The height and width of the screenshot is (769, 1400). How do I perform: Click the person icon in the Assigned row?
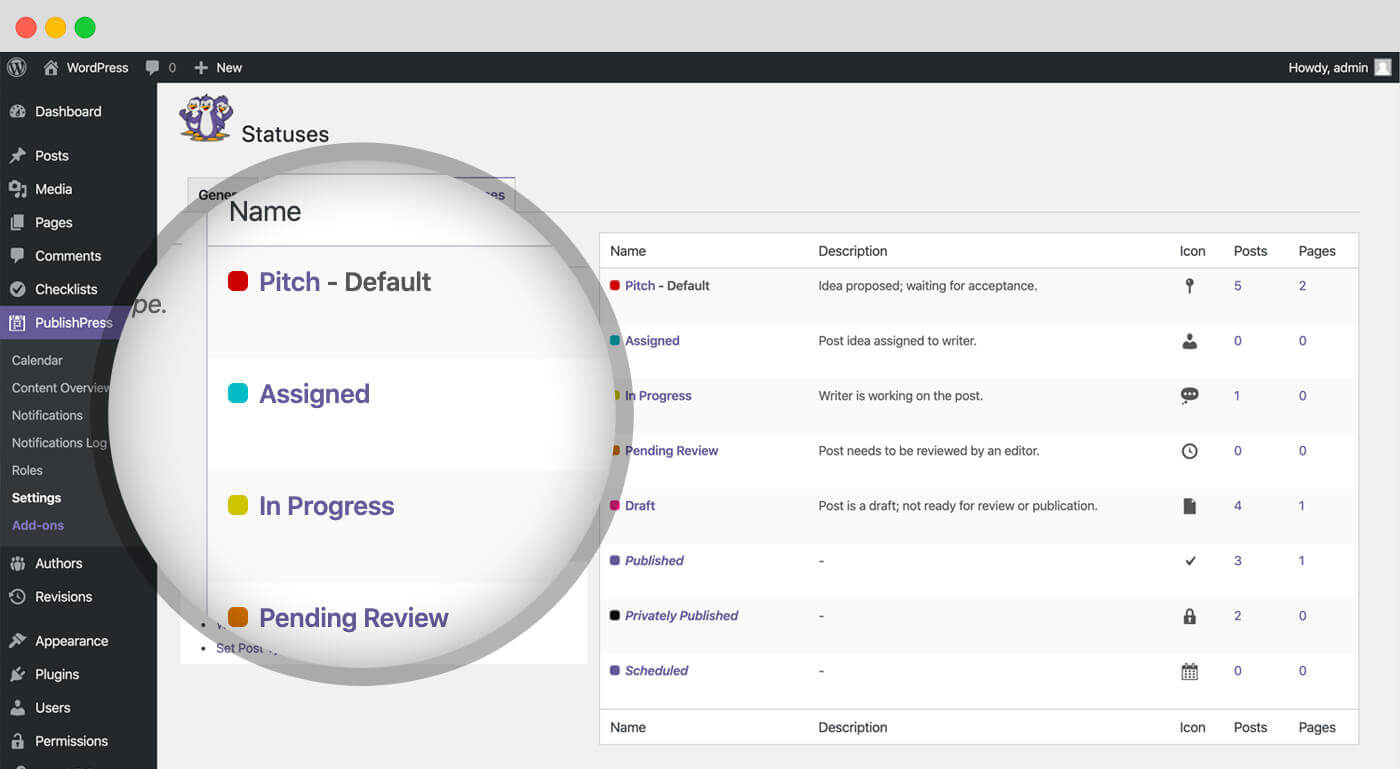point(1189,341)
